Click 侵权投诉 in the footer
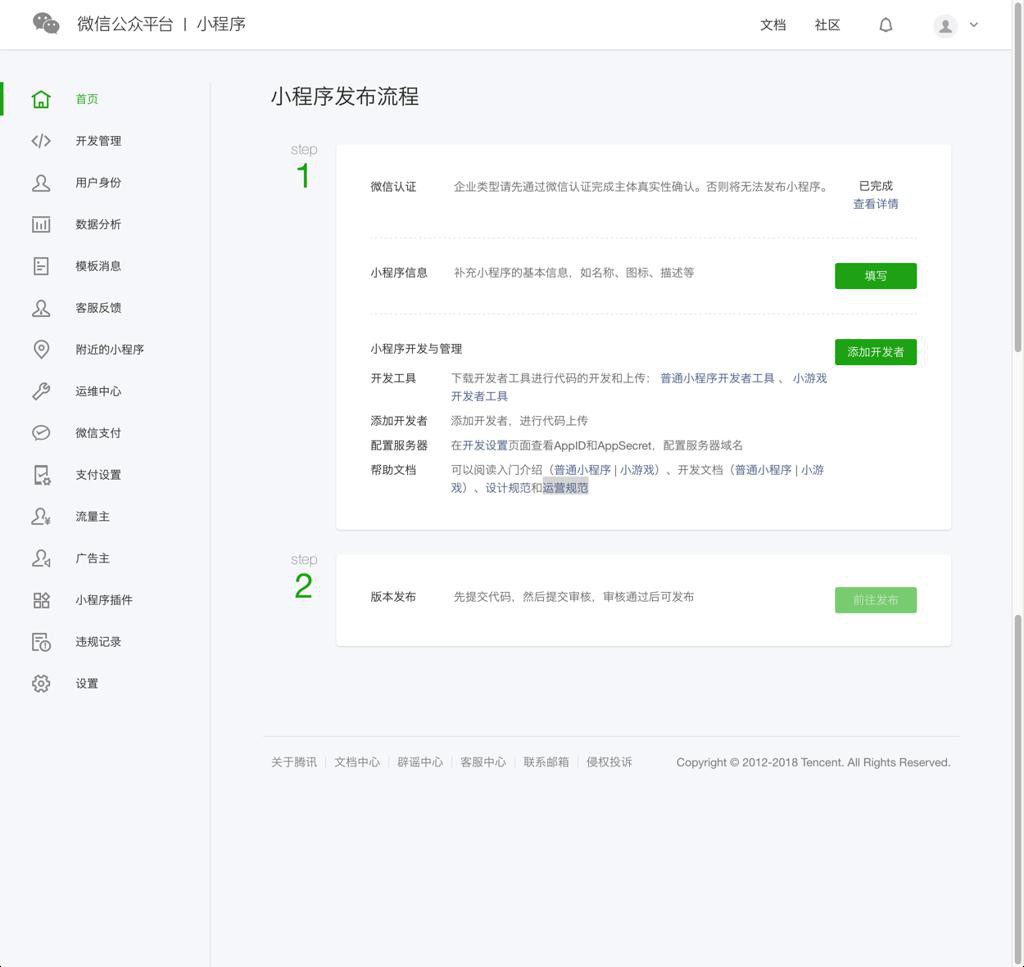 (x=609, y=762)
